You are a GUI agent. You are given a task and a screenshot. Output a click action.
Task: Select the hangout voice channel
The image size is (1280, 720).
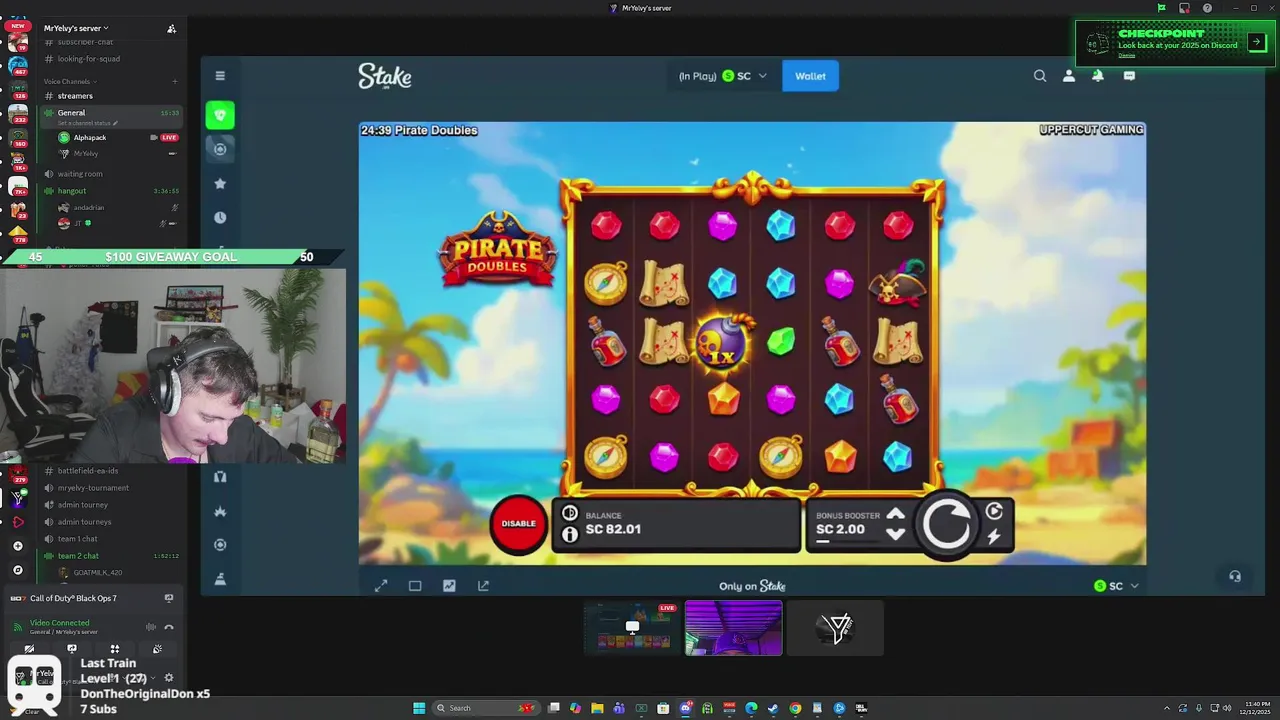[x=72, y=191]
